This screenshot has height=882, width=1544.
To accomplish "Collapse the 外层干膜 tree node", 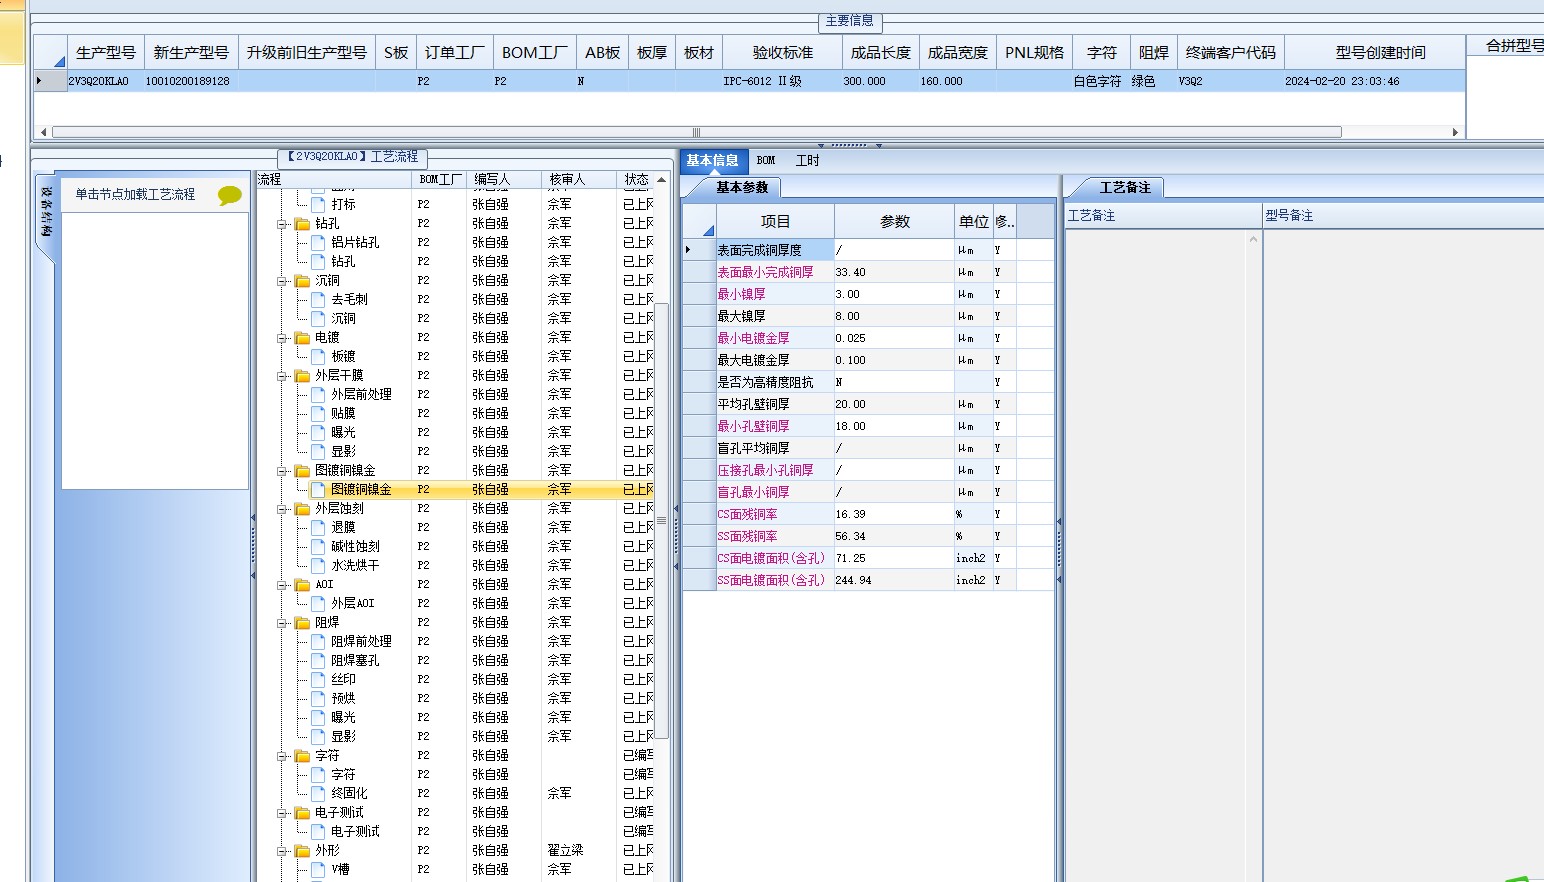I will coord(283,376).
